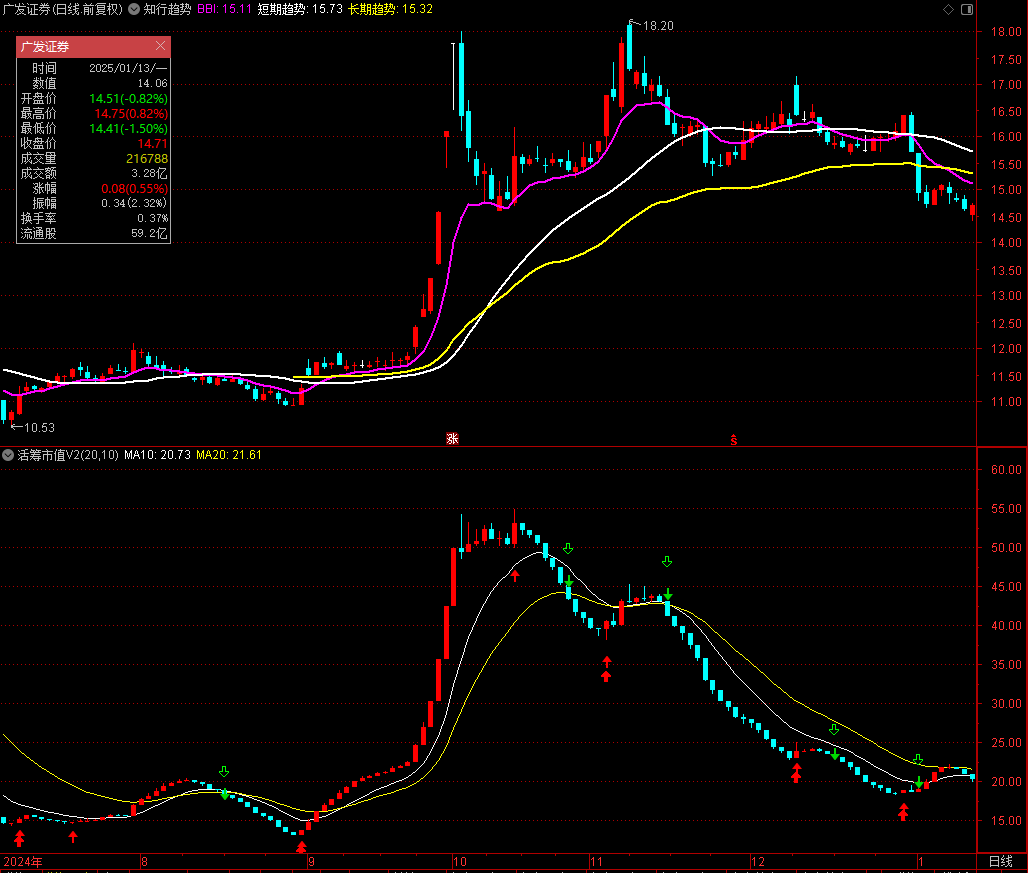The width and height of the screenshot is (1028, 873).
Task: Click the red $ dividend marker
Action: pyautogui.click(x=733, y=438)
